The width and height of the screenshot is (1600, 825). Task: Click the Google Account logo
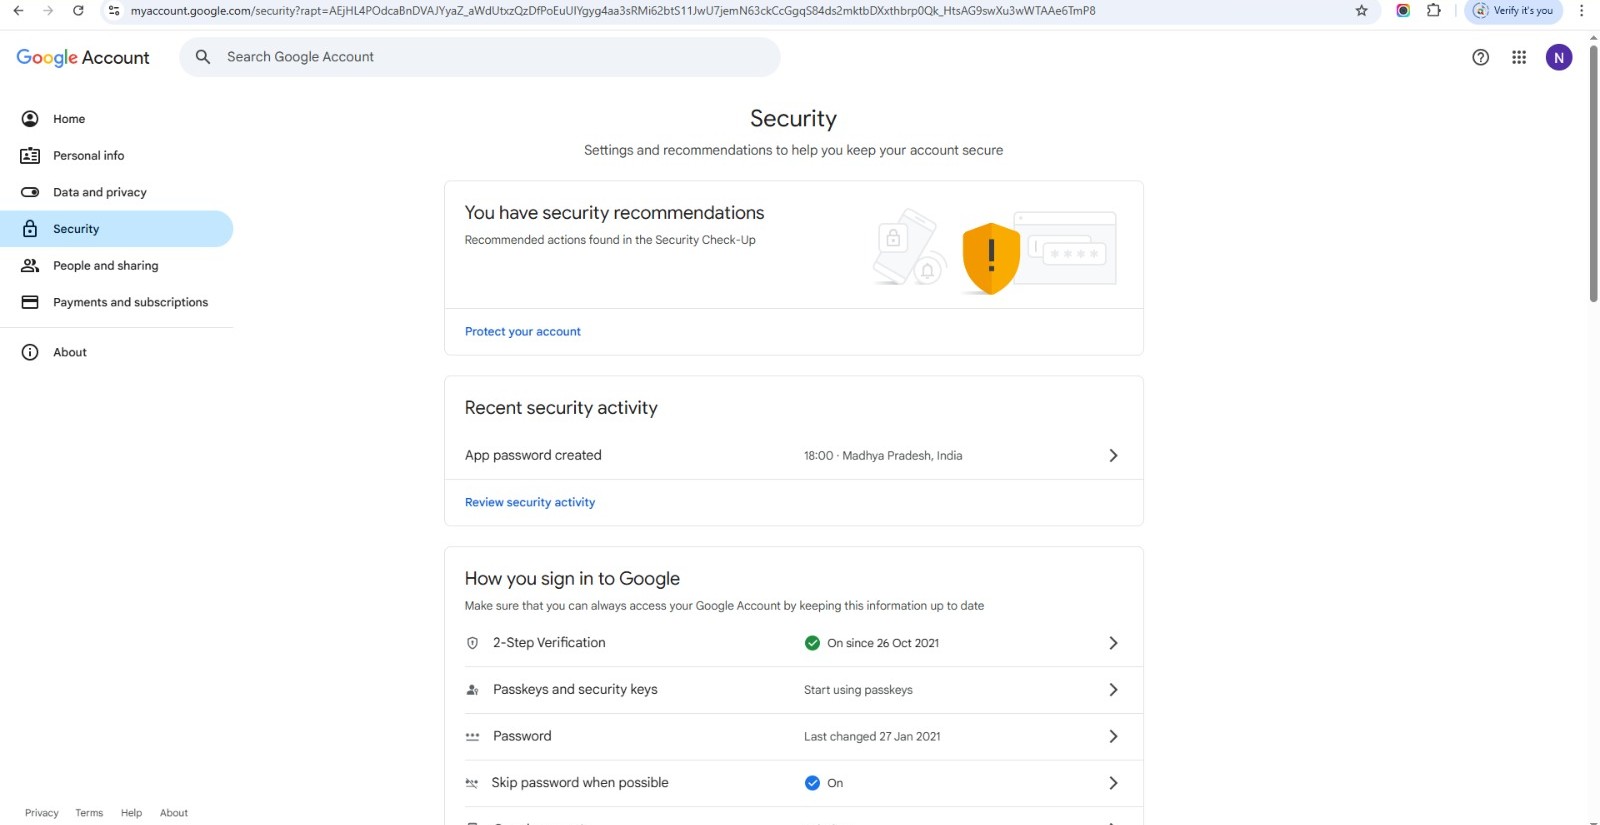coord(83,57)
